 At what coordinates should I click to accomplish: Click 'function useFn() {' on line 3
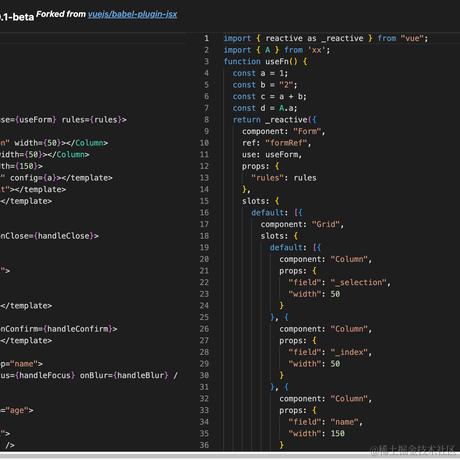point(265,62)
